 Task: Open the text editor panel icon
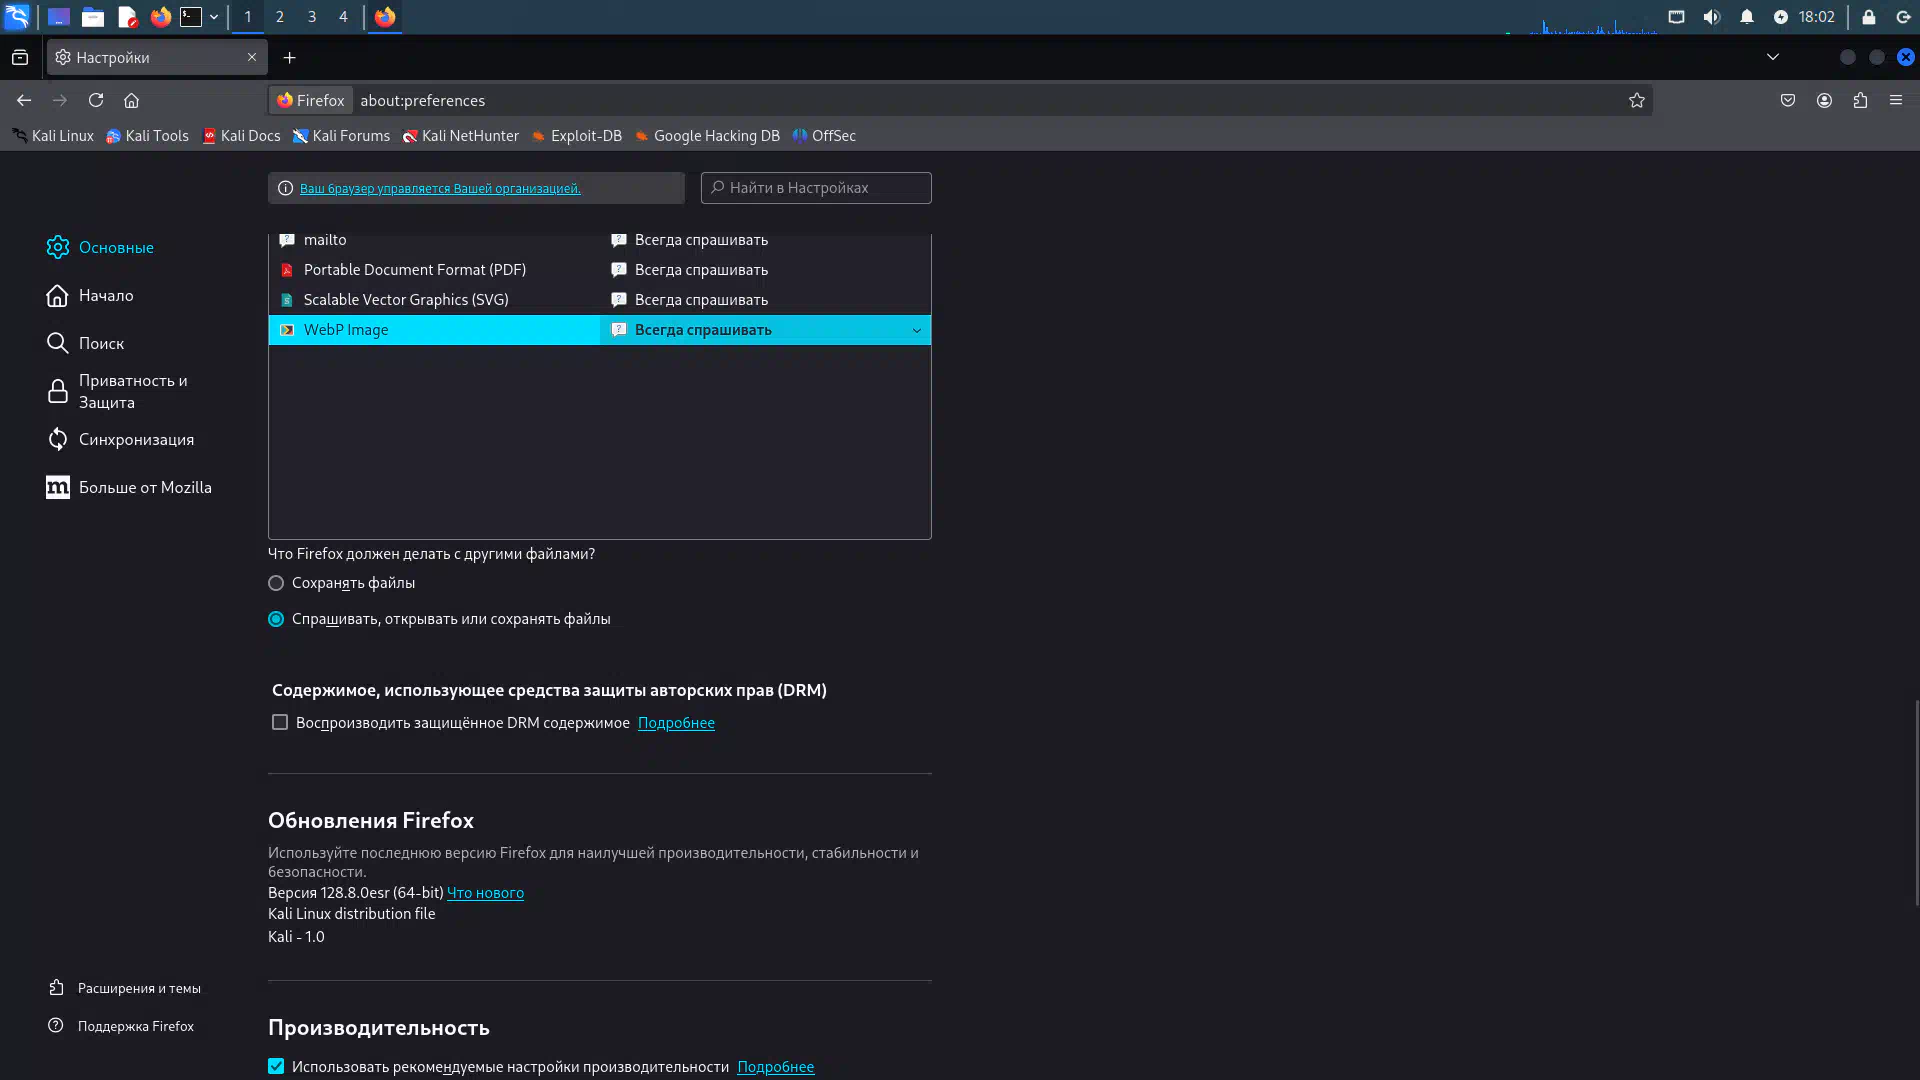[x=127, y=17]
